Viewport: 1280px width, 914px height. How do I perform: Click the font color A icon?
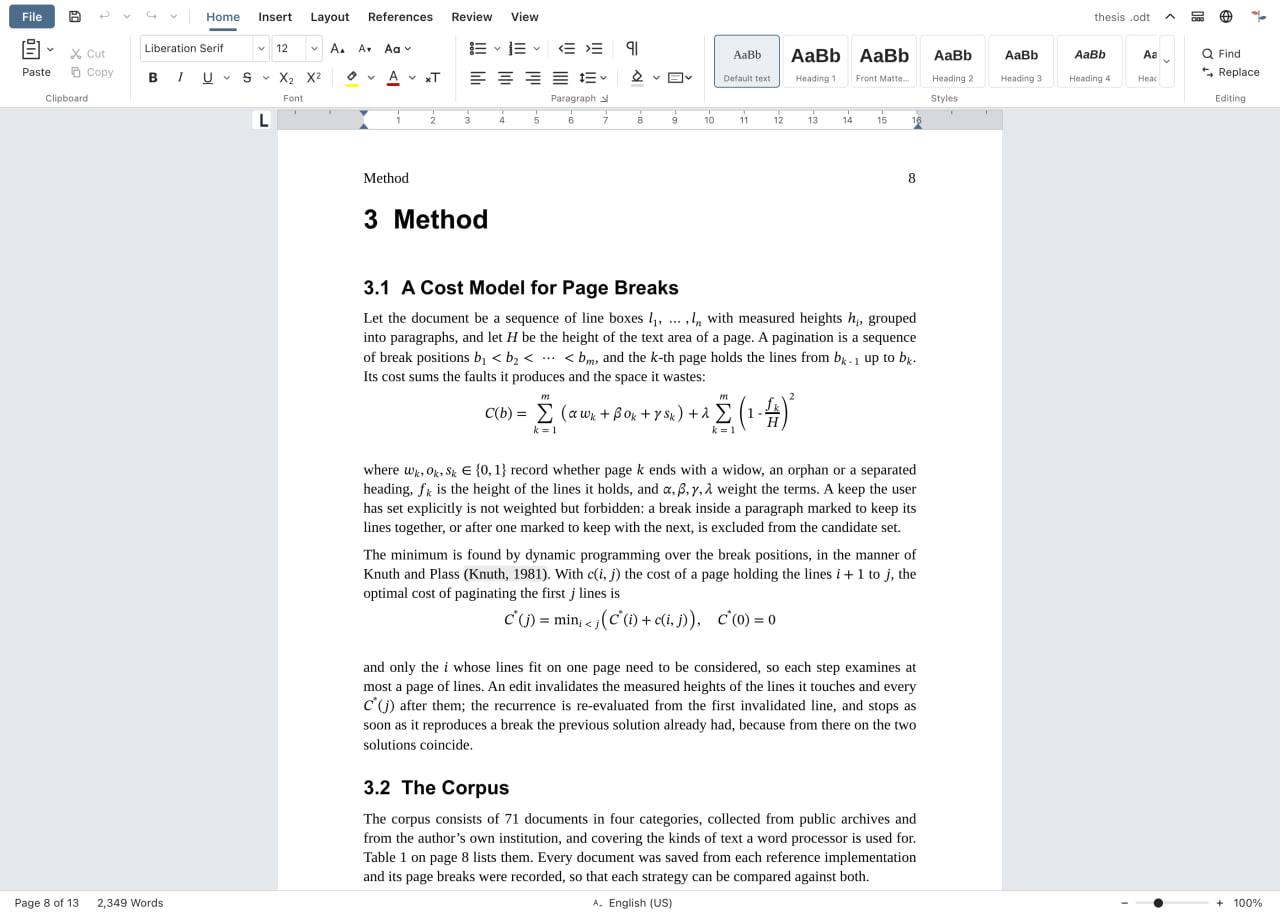coord(393,76)
